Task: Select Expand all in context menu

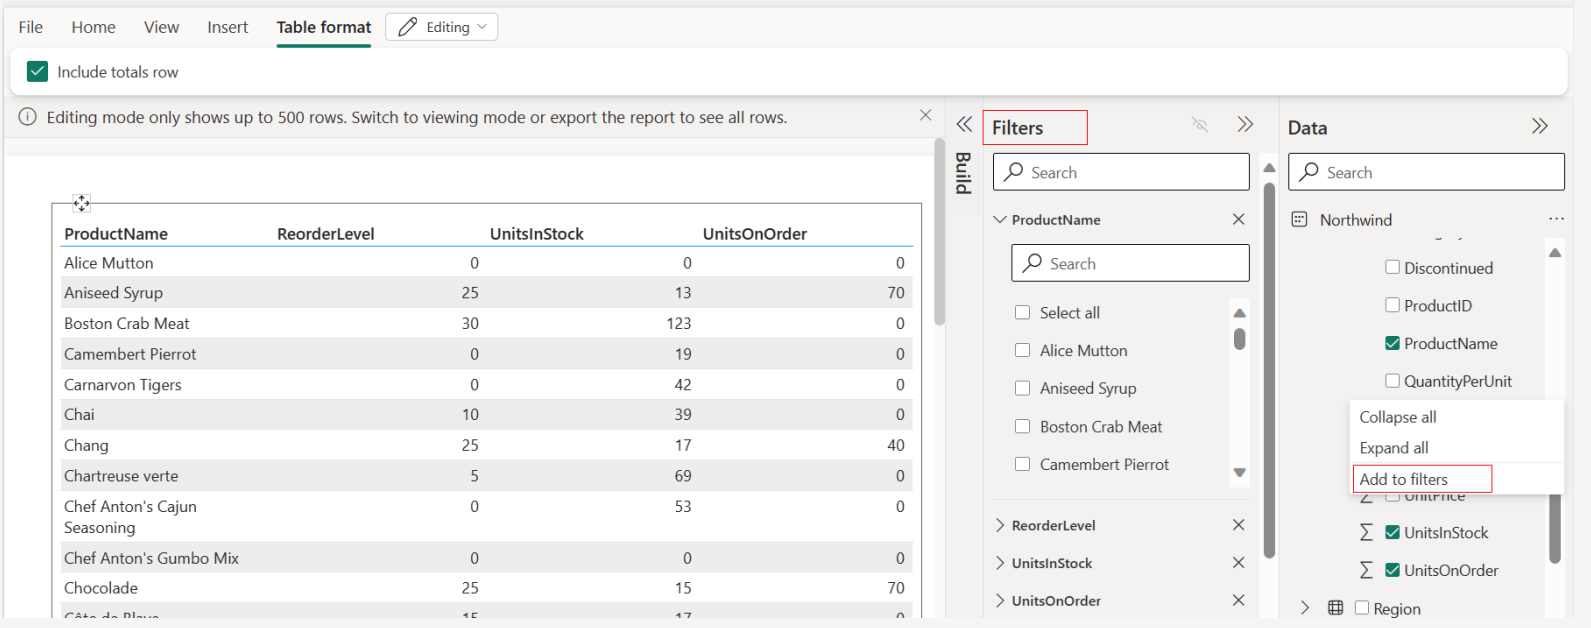Action: (1394, 448)
